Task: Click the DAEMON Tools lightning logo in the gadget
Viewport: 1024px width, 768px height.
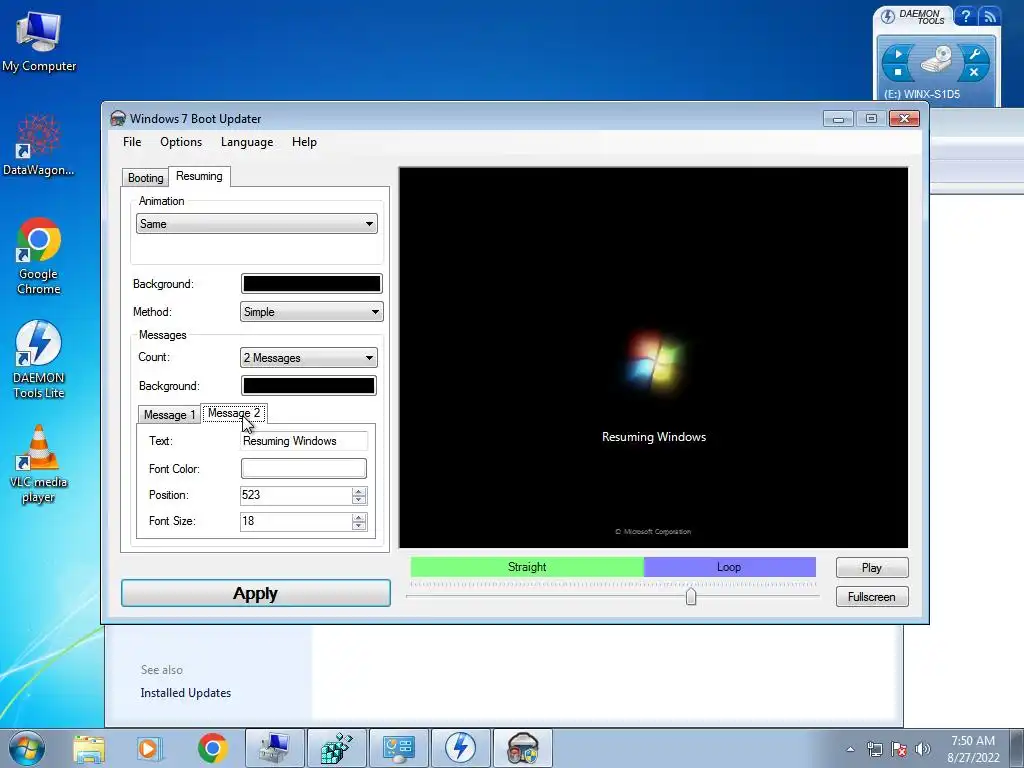Action: tap(888, 16)
